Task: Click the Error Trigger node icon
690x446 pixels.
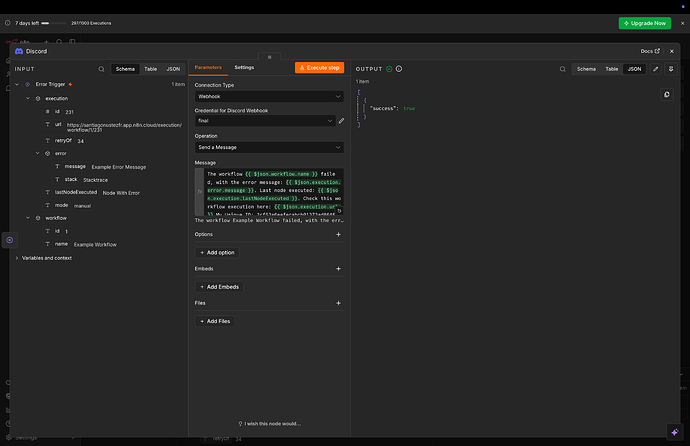Action: [x=27, y=84]
